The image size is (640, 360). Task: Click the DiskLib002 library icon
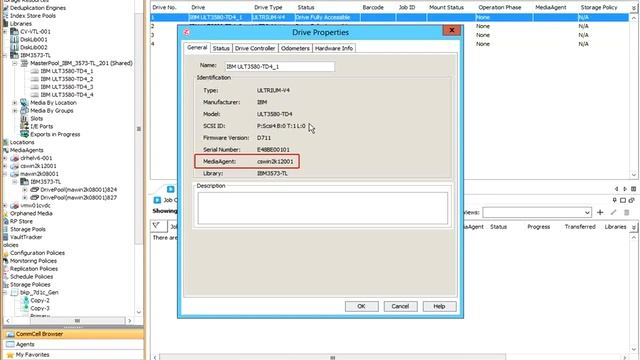coord(14,47)
